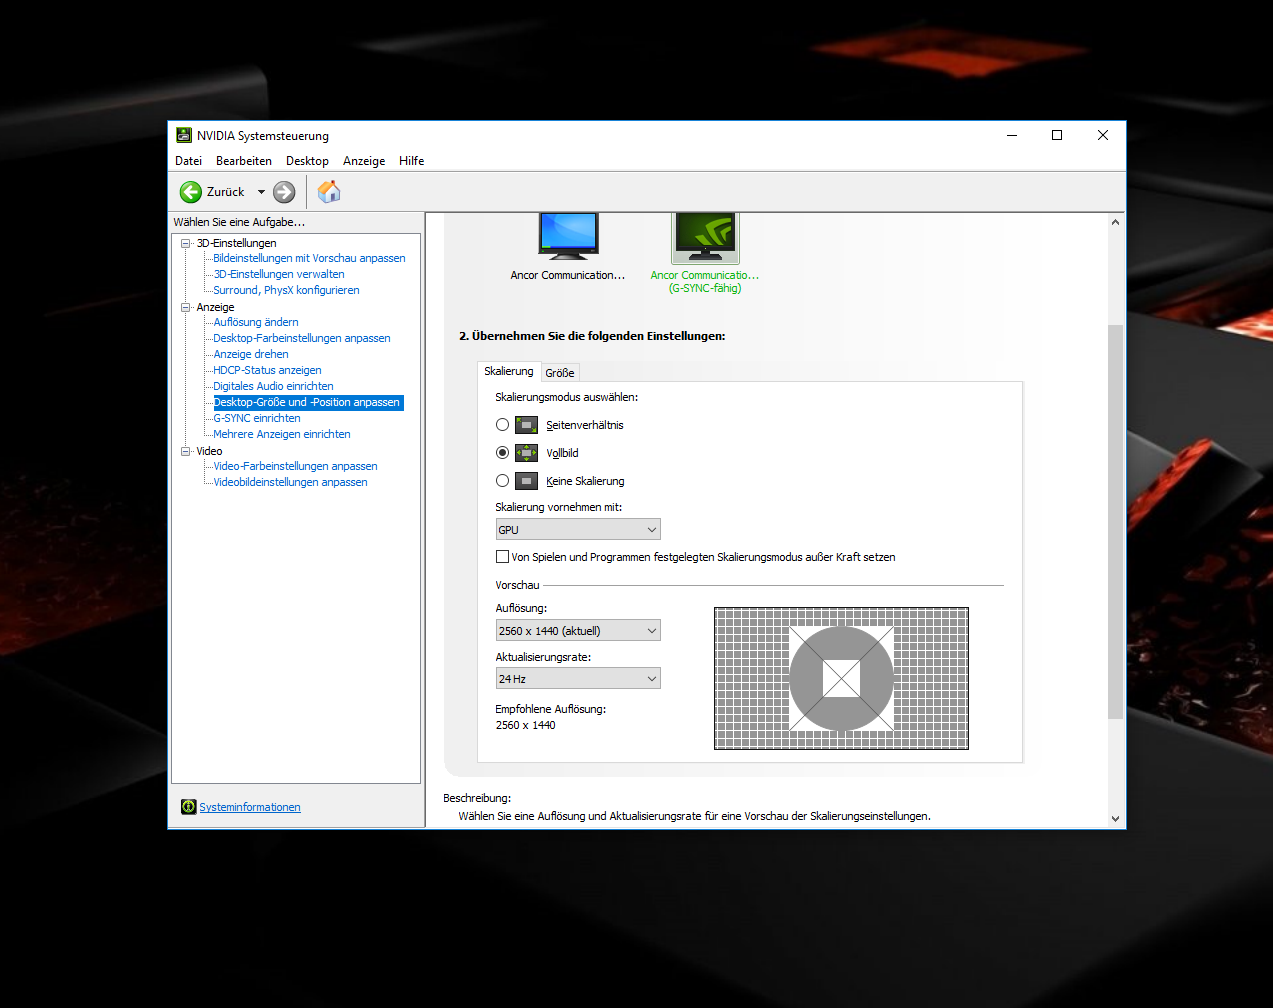Click the Vollbild scaling mode icon

click(x=527, y=453)
